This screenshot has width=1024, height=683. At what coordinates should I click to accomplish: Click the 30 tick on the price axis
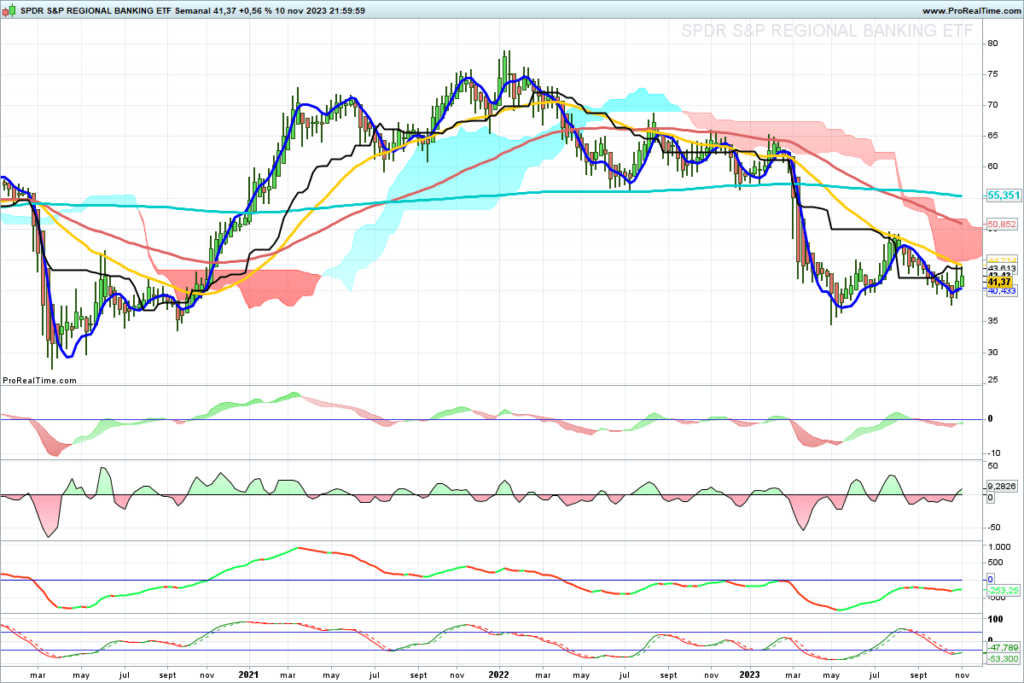point(993,353)
